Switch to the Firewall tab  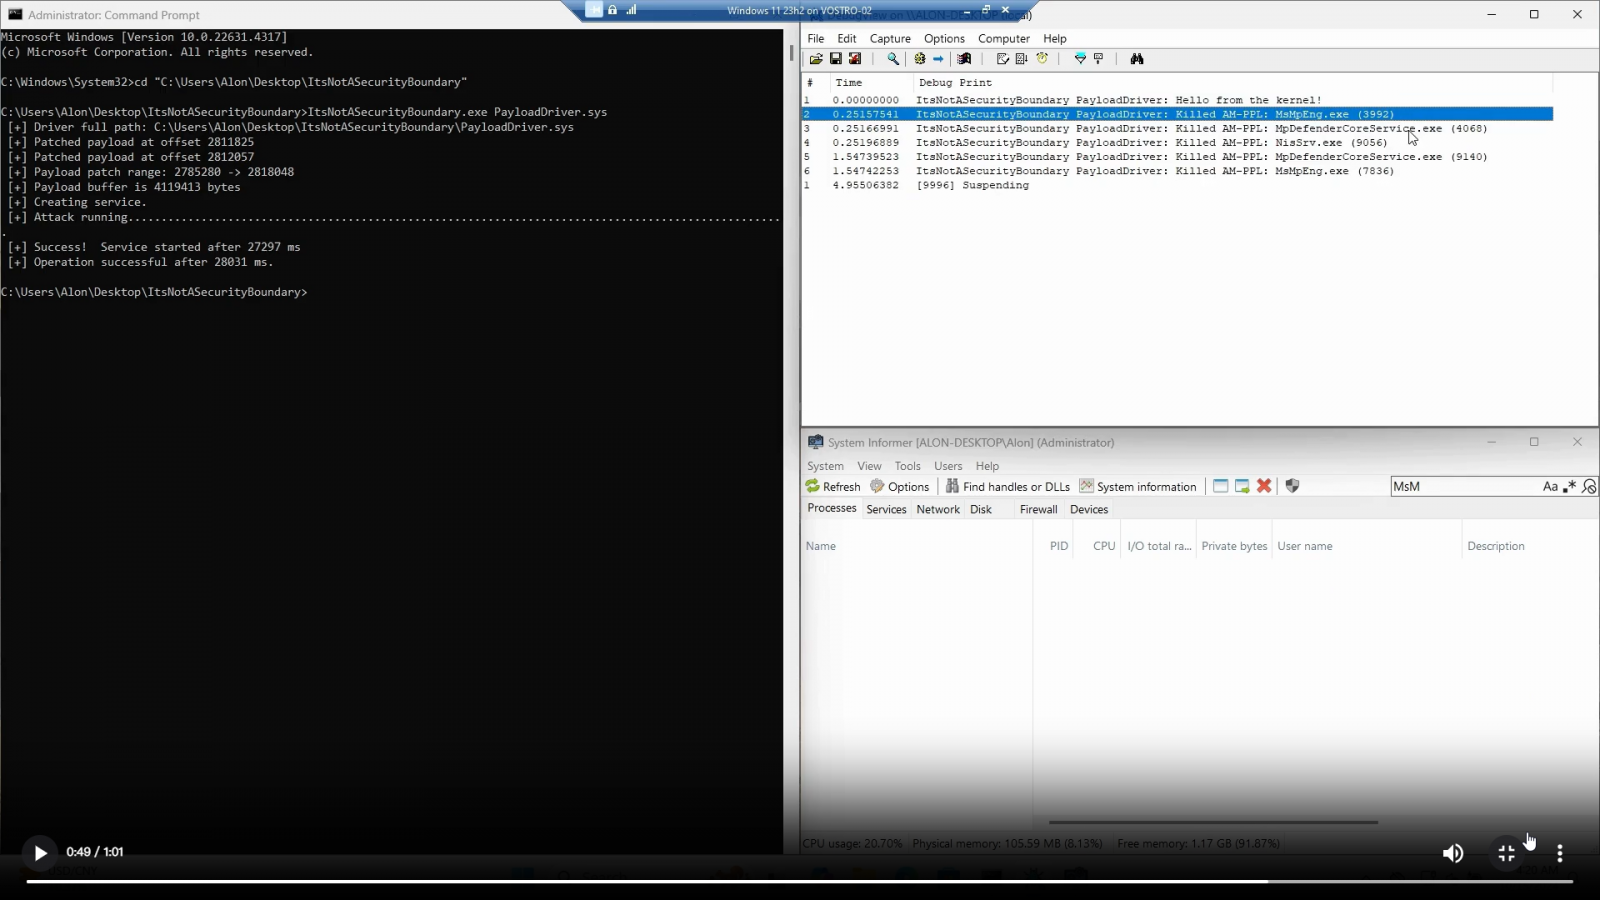click(1038, 509)
